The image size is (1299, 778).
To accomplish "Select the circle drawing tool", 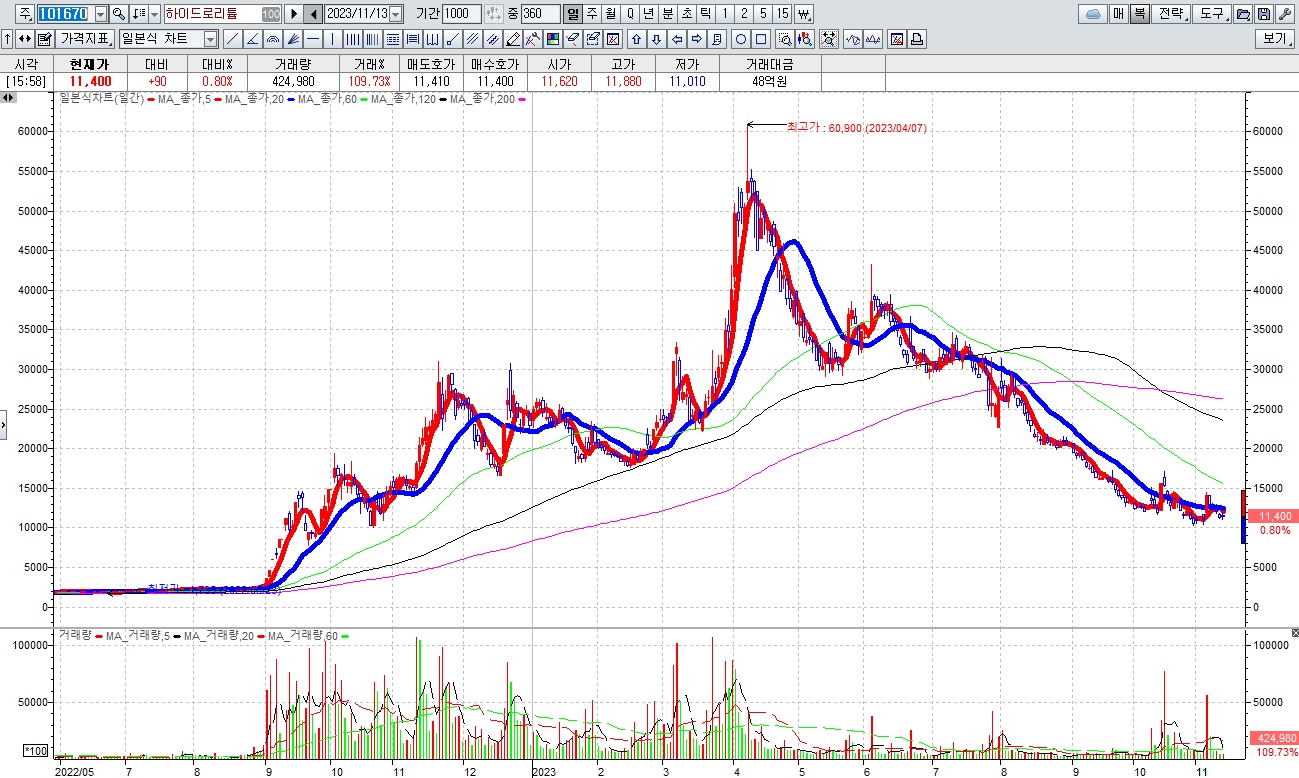I will click(x=741, y=39).
